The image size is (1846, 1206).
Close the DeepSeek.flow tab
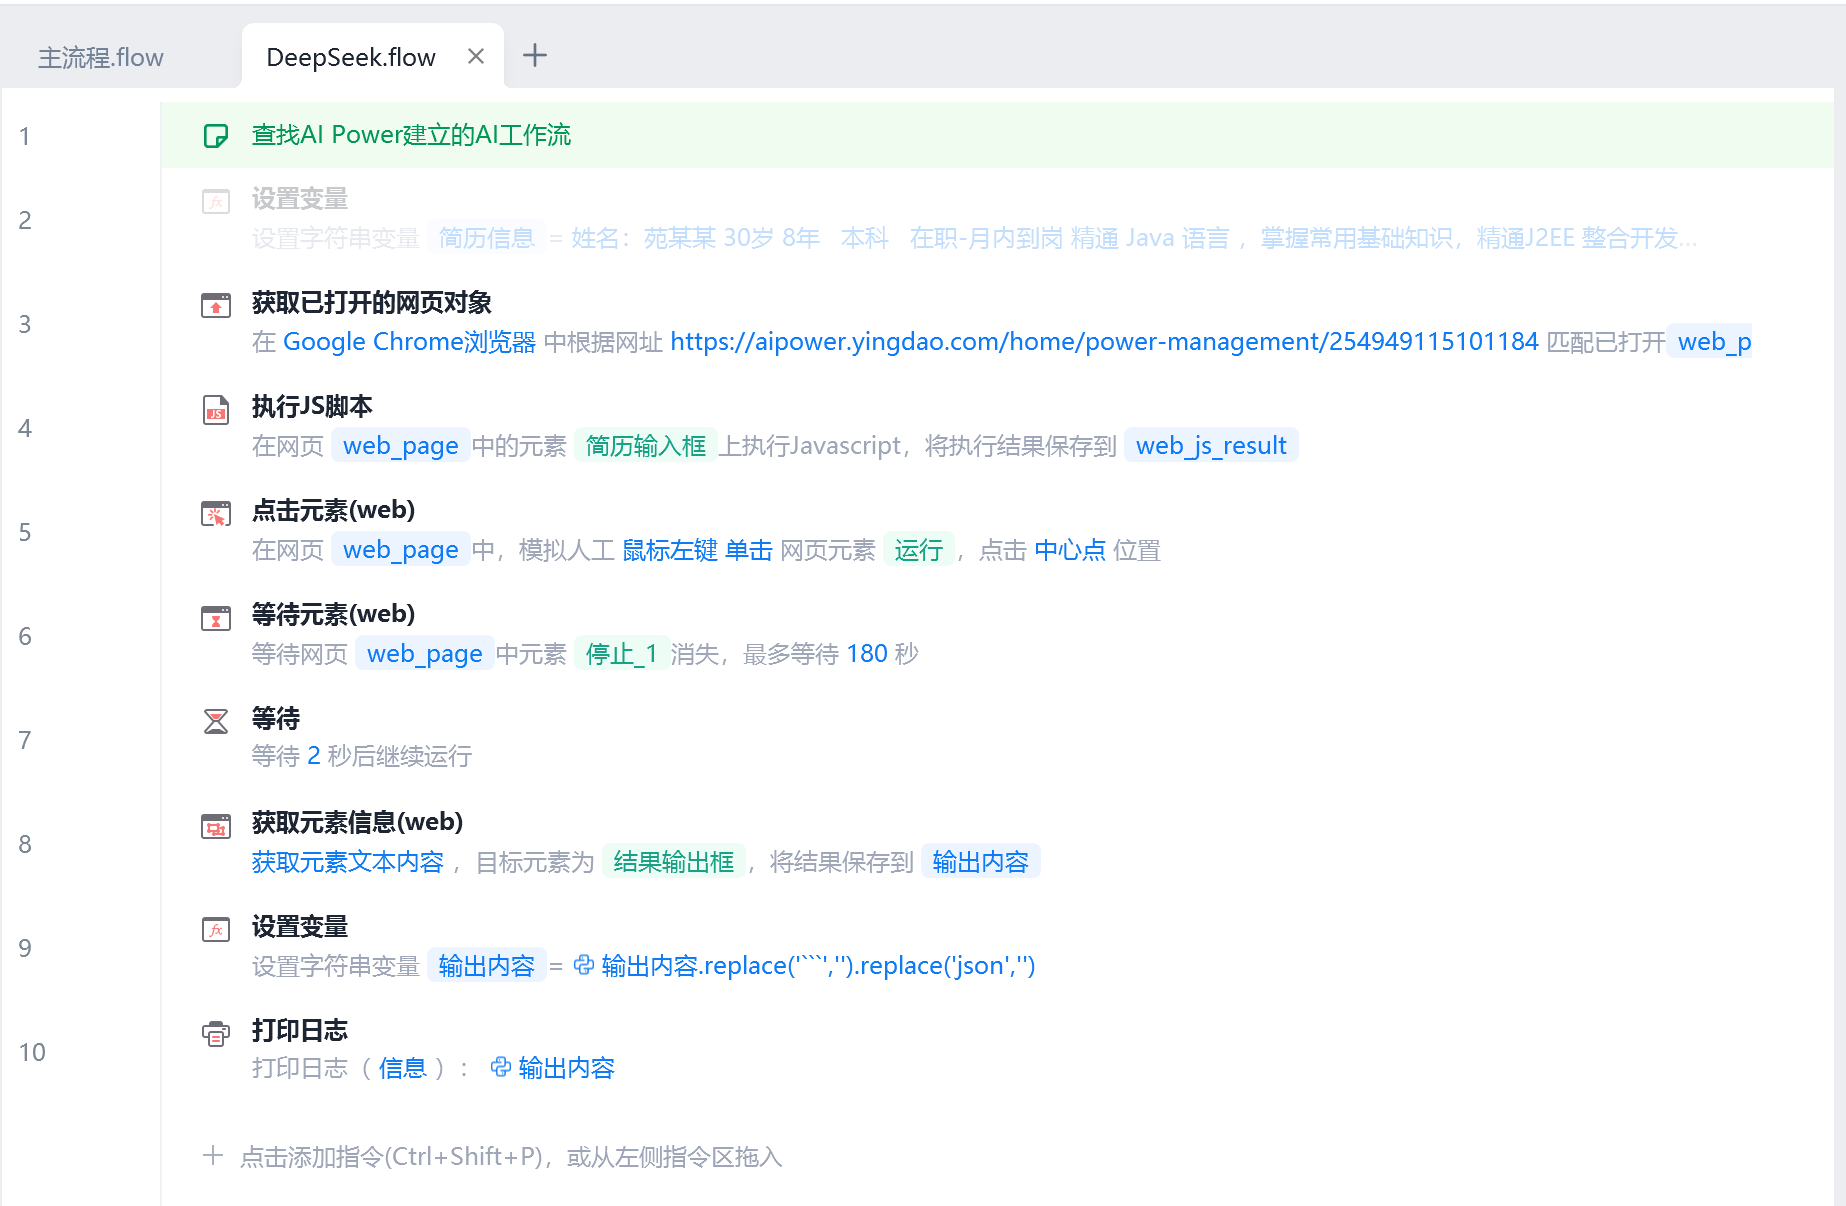coord(476,57)
